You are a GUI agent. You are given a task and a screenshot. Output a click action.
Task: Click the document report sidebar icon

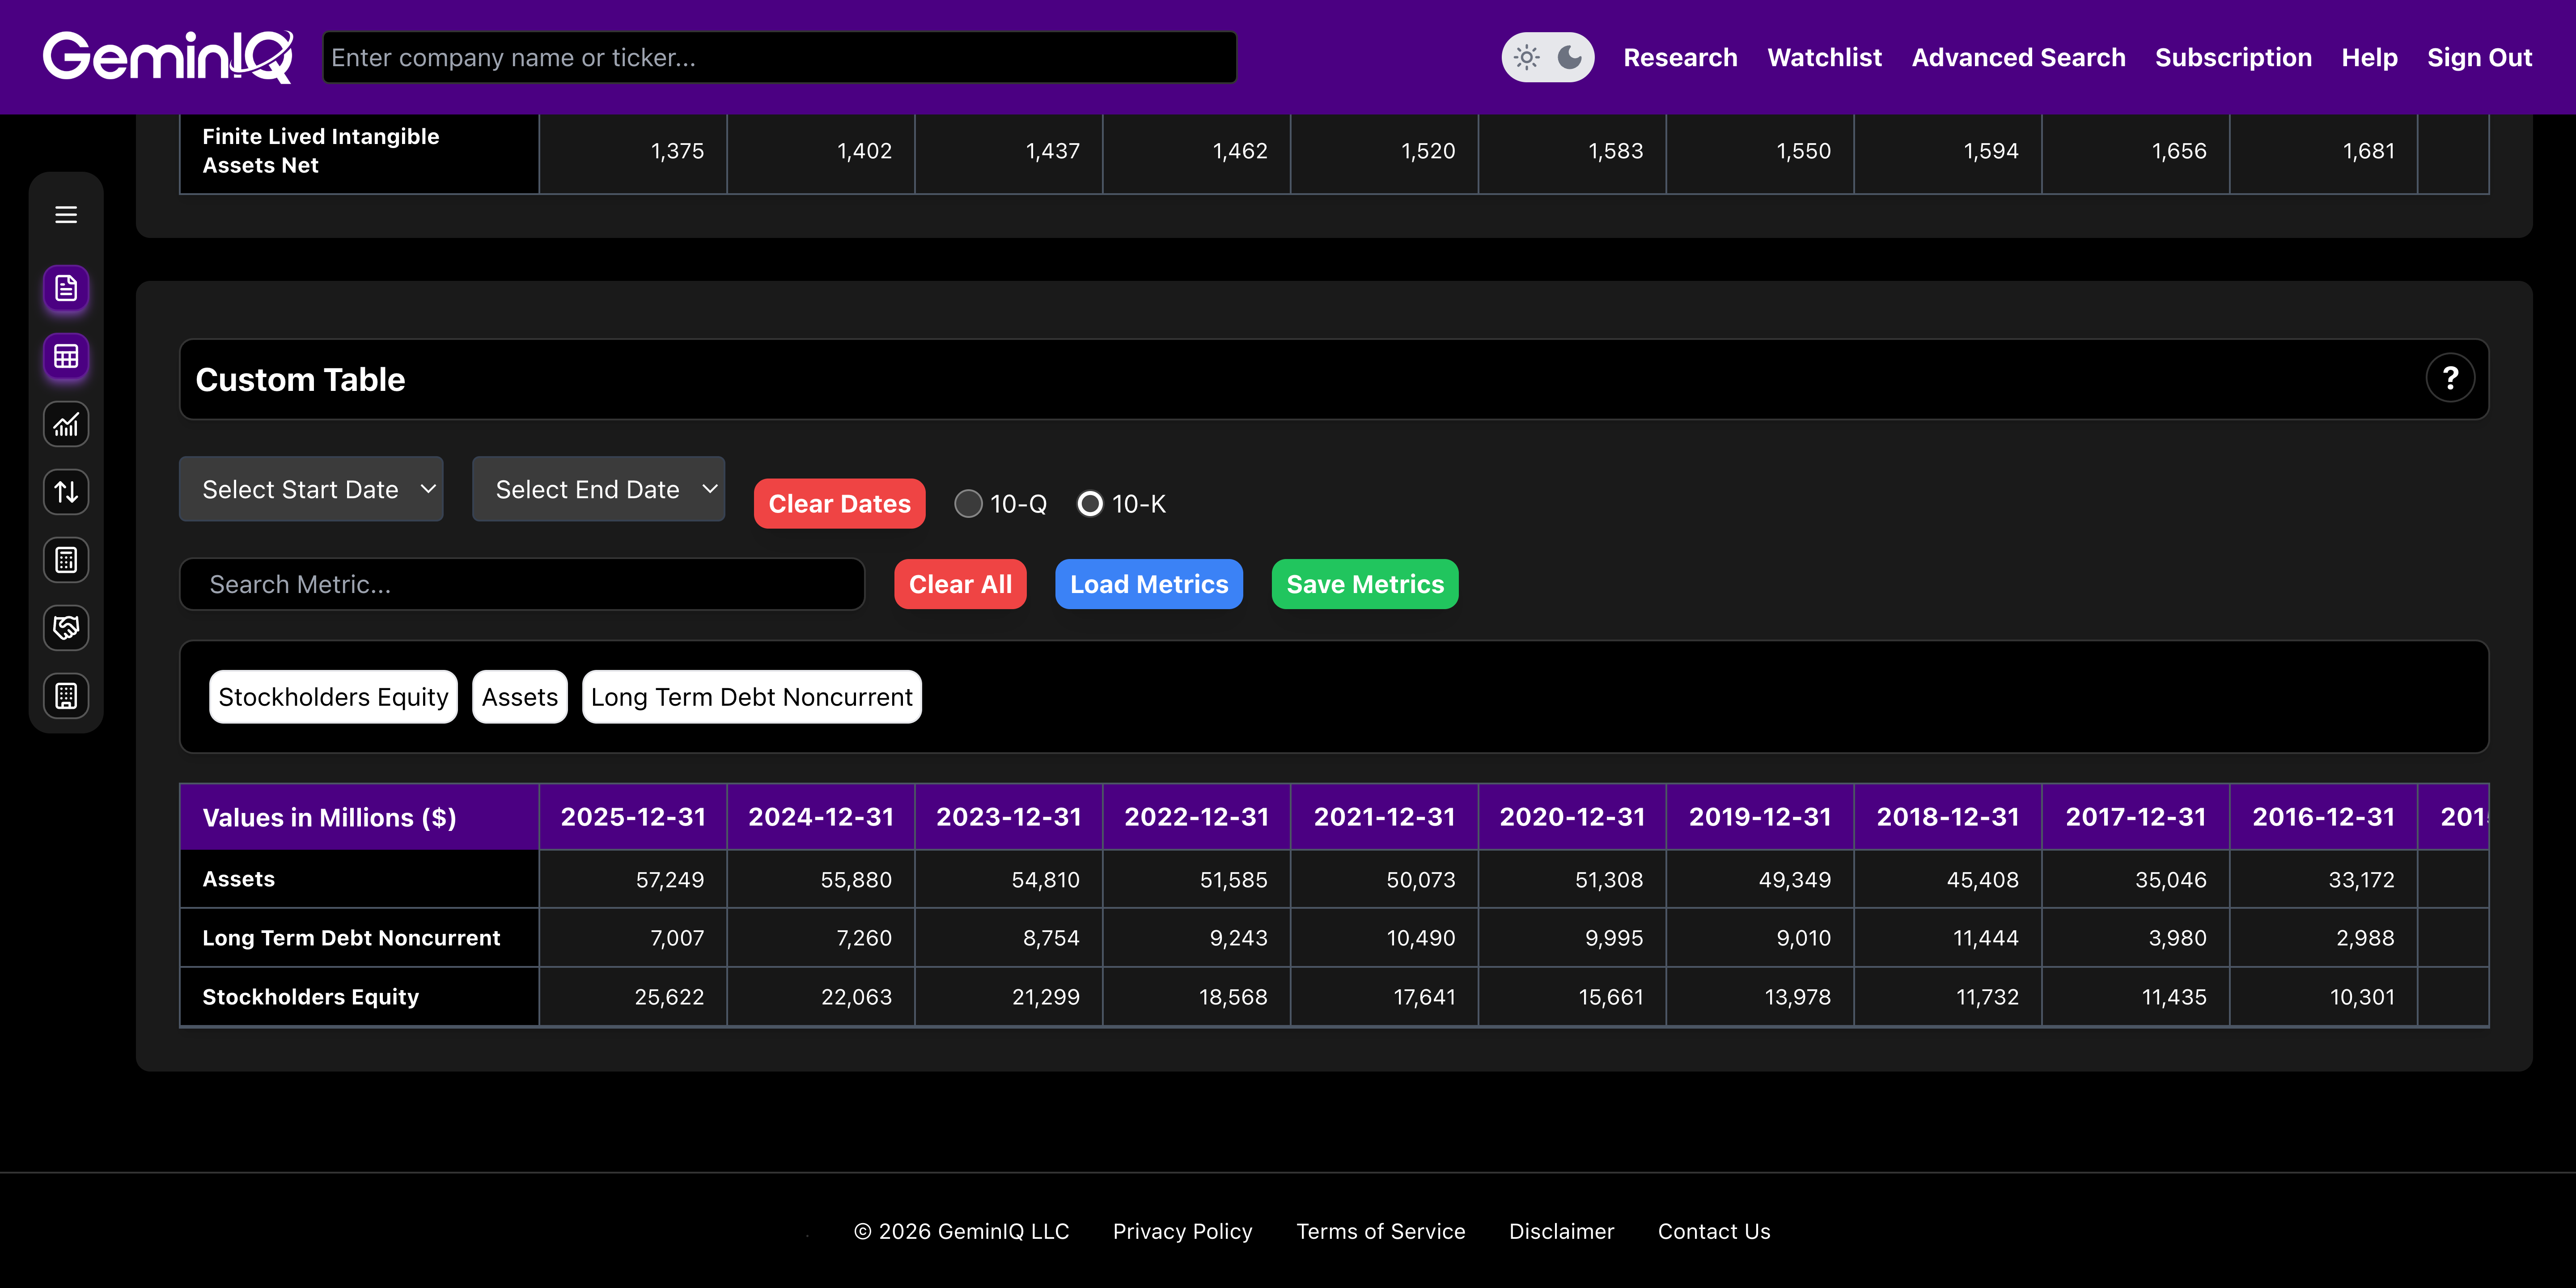tap(66, 289)
